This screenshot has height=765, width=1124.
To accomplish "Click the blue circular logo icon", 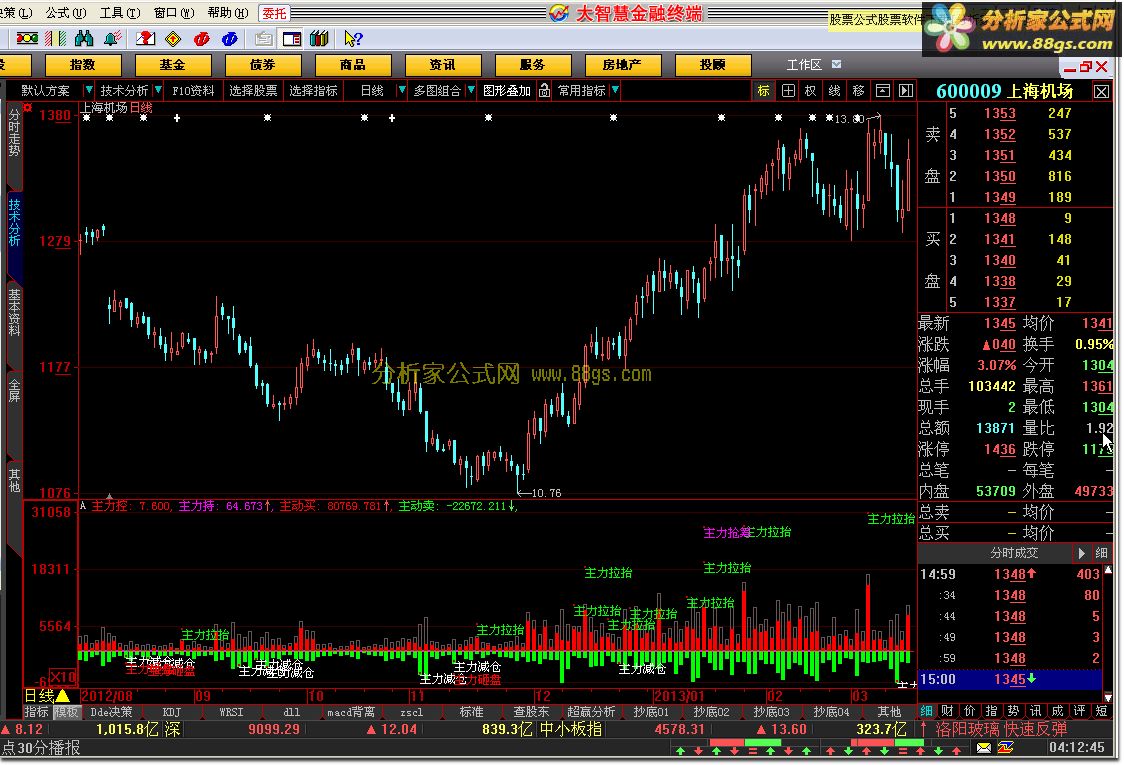I will click(229, 38).
